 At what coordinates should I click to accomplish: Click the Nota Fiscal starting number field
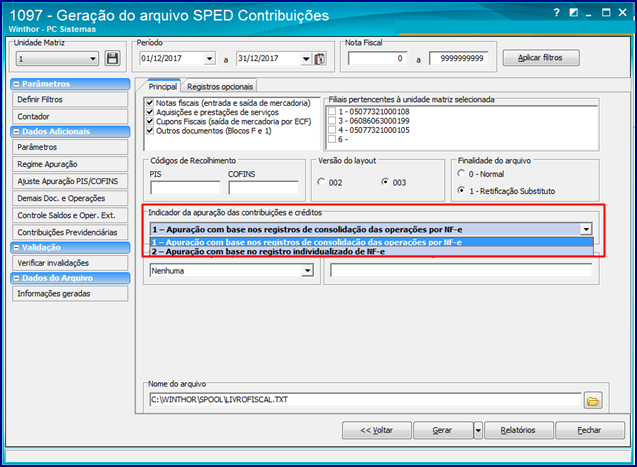377,58
